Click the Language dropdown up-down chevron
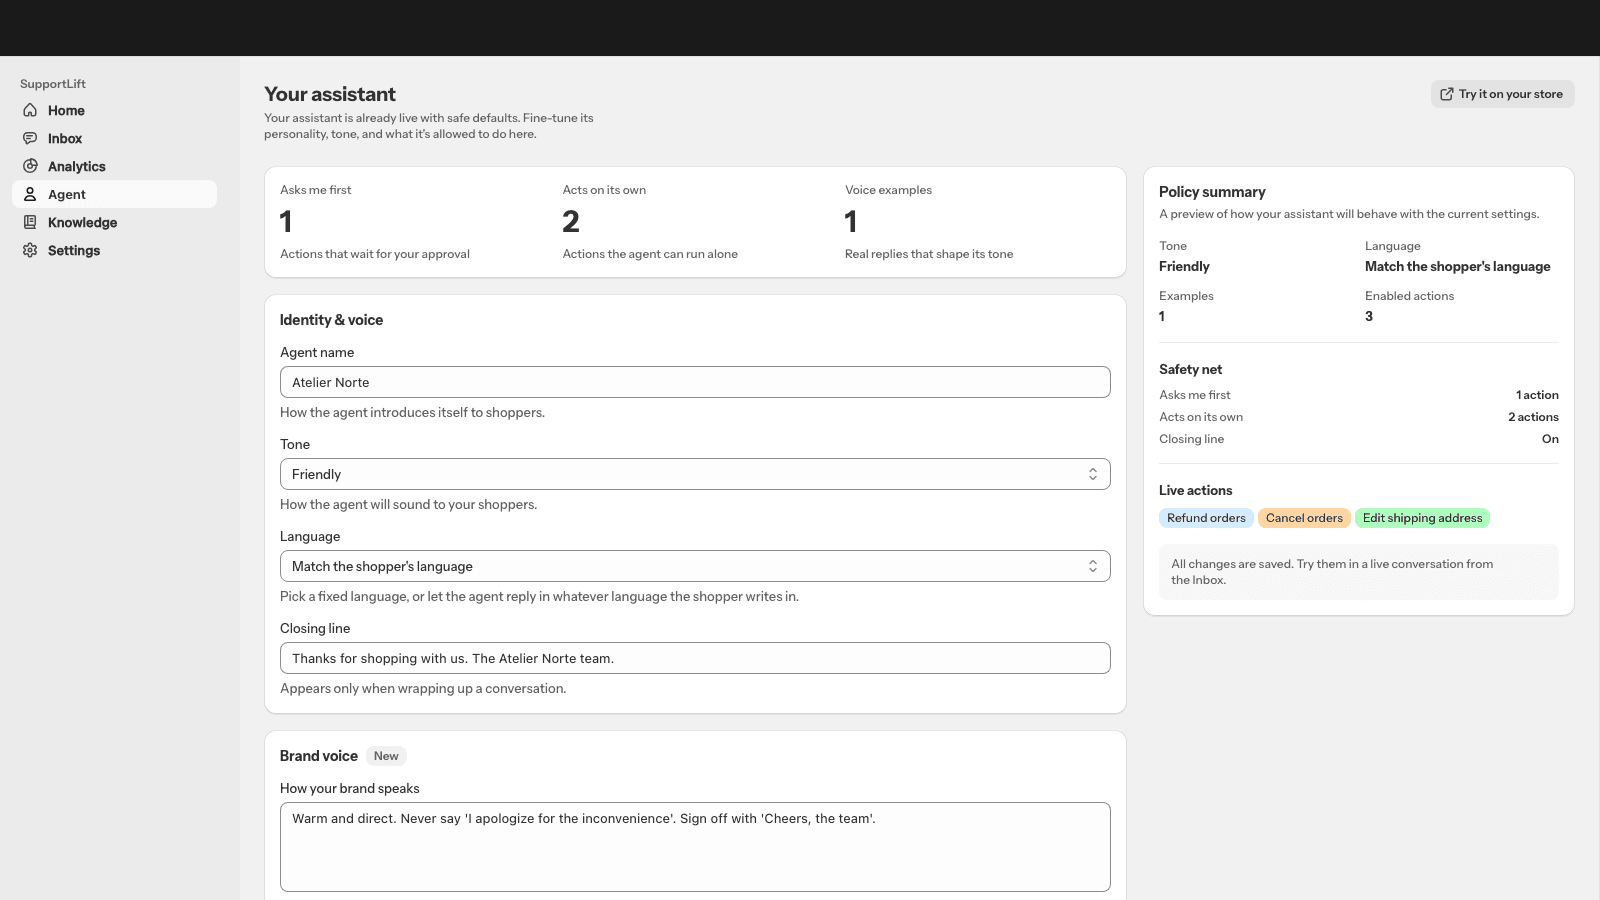 coord(1093,566)
